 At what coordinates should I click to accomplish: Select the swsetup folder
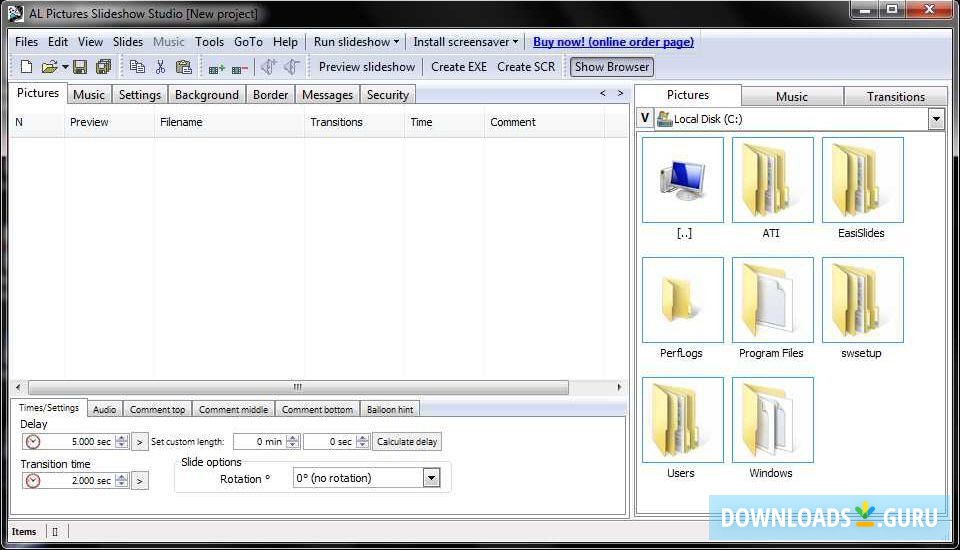pyautogui.click(x=863, y=300)
